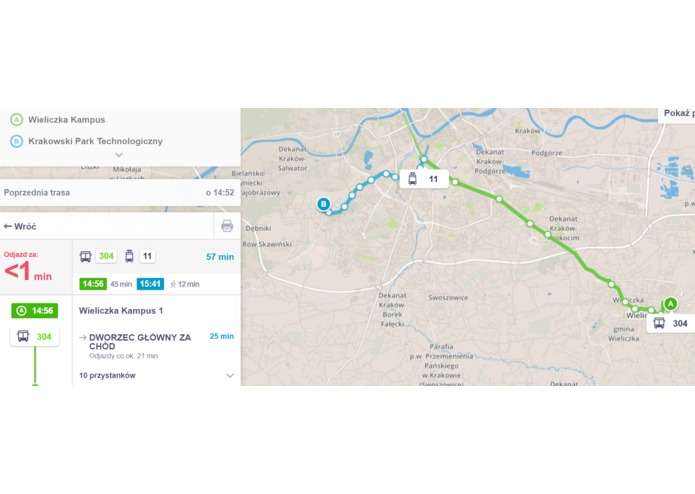695x494 pixels.
Task: Click the printer icon
Action: point(227,226)
